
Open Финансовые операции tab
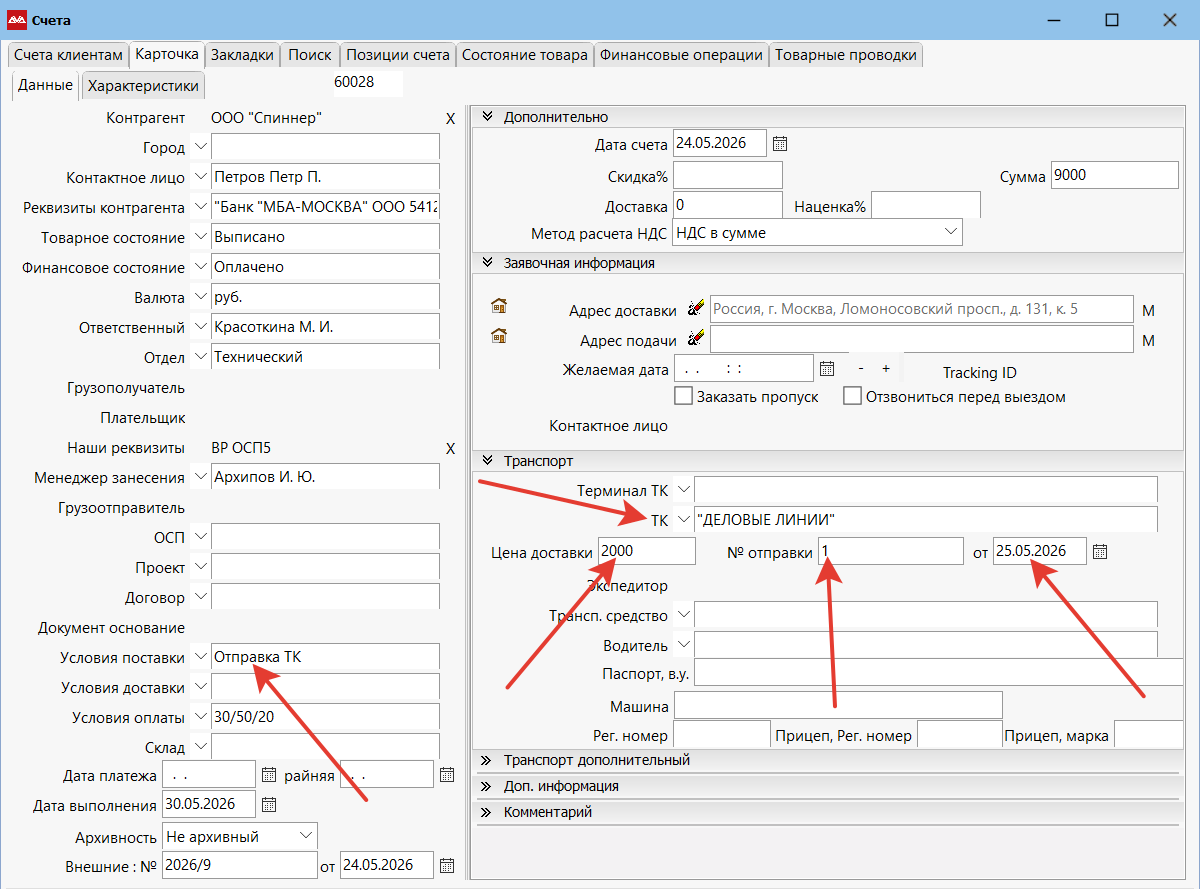pyautogui.click(x=682, y=55)
